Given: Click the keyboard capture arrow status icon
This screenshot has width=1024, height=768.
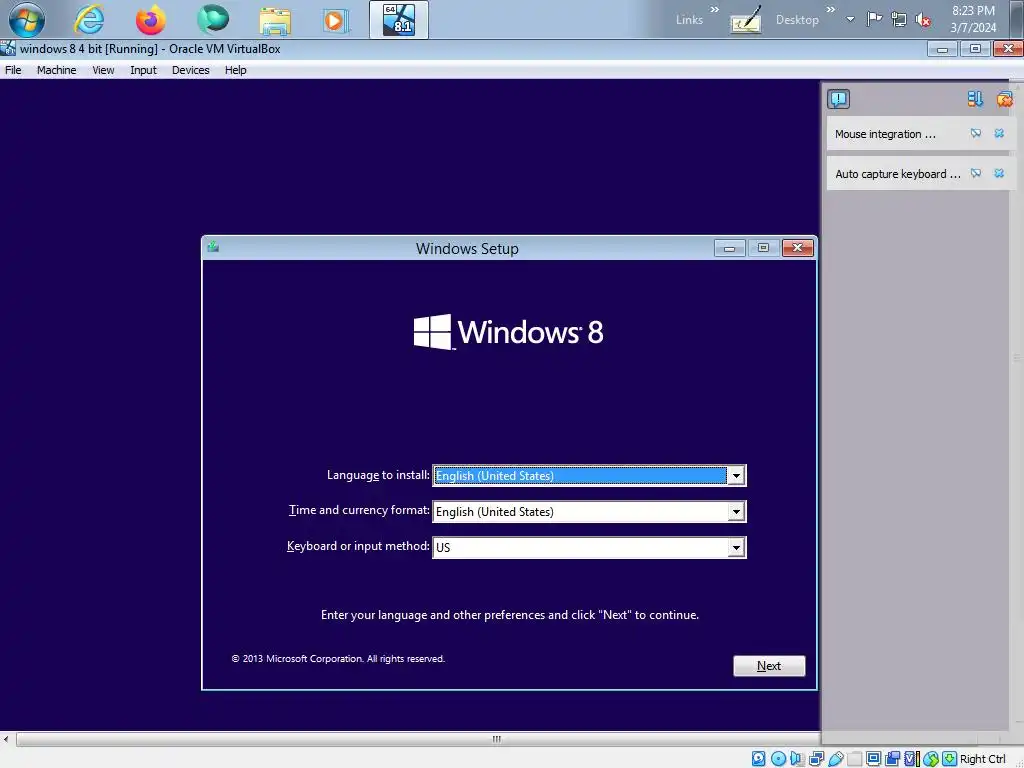Looking at the screenshot, I should [950, 758].
